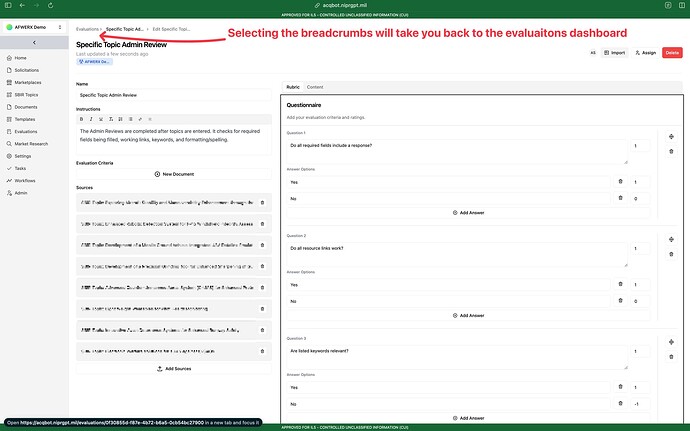
Task: Click the Tasks checkmark icon in sidebar
Action: (9, 169)
